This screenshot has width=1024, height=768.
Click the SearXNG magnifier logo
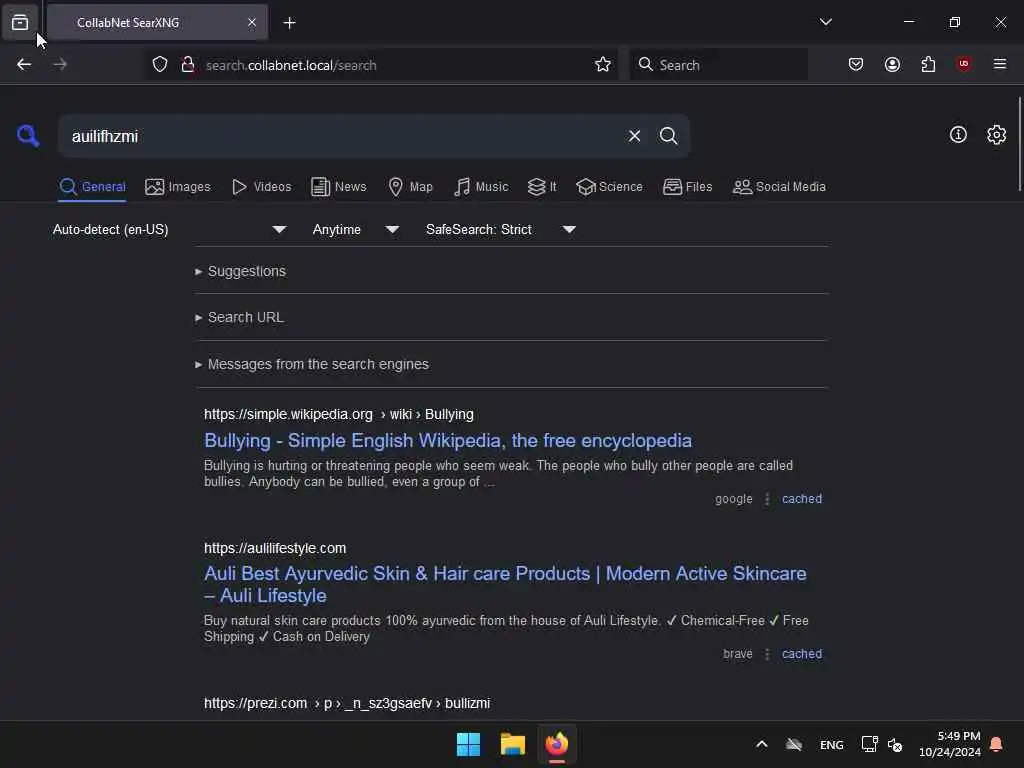[27, 136]
